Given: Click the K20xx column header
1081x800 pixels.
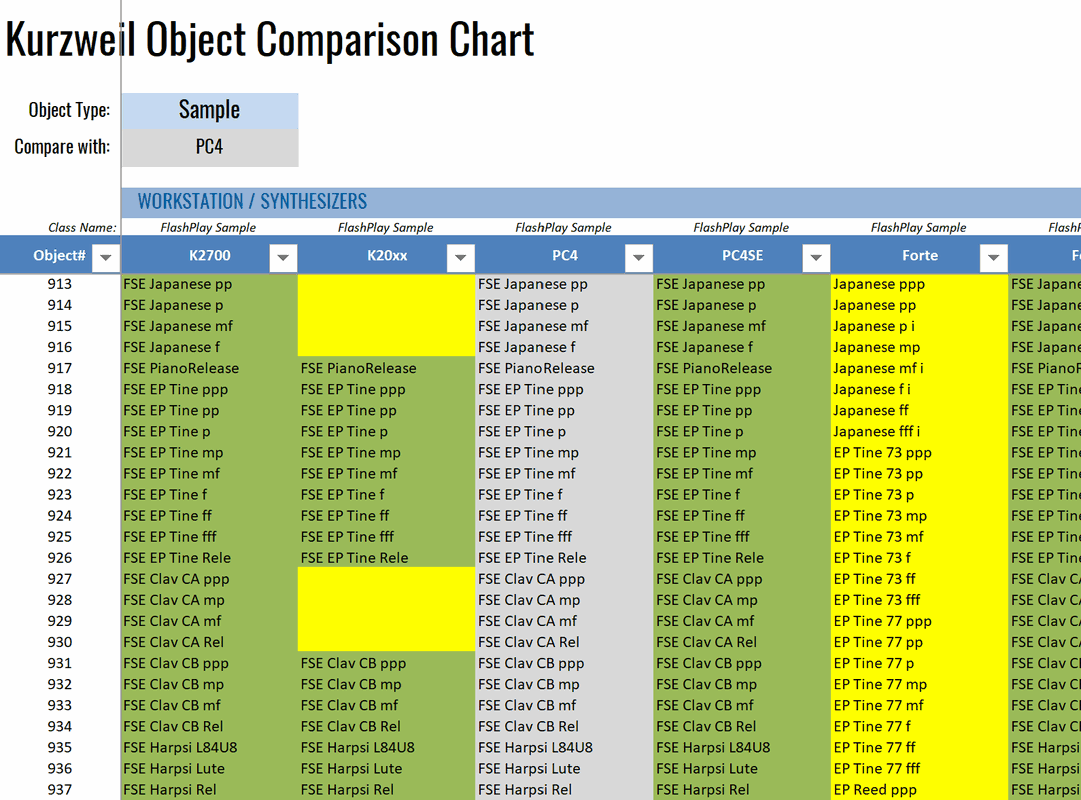Looking at the screenshot, I should (x=387, y=255).
